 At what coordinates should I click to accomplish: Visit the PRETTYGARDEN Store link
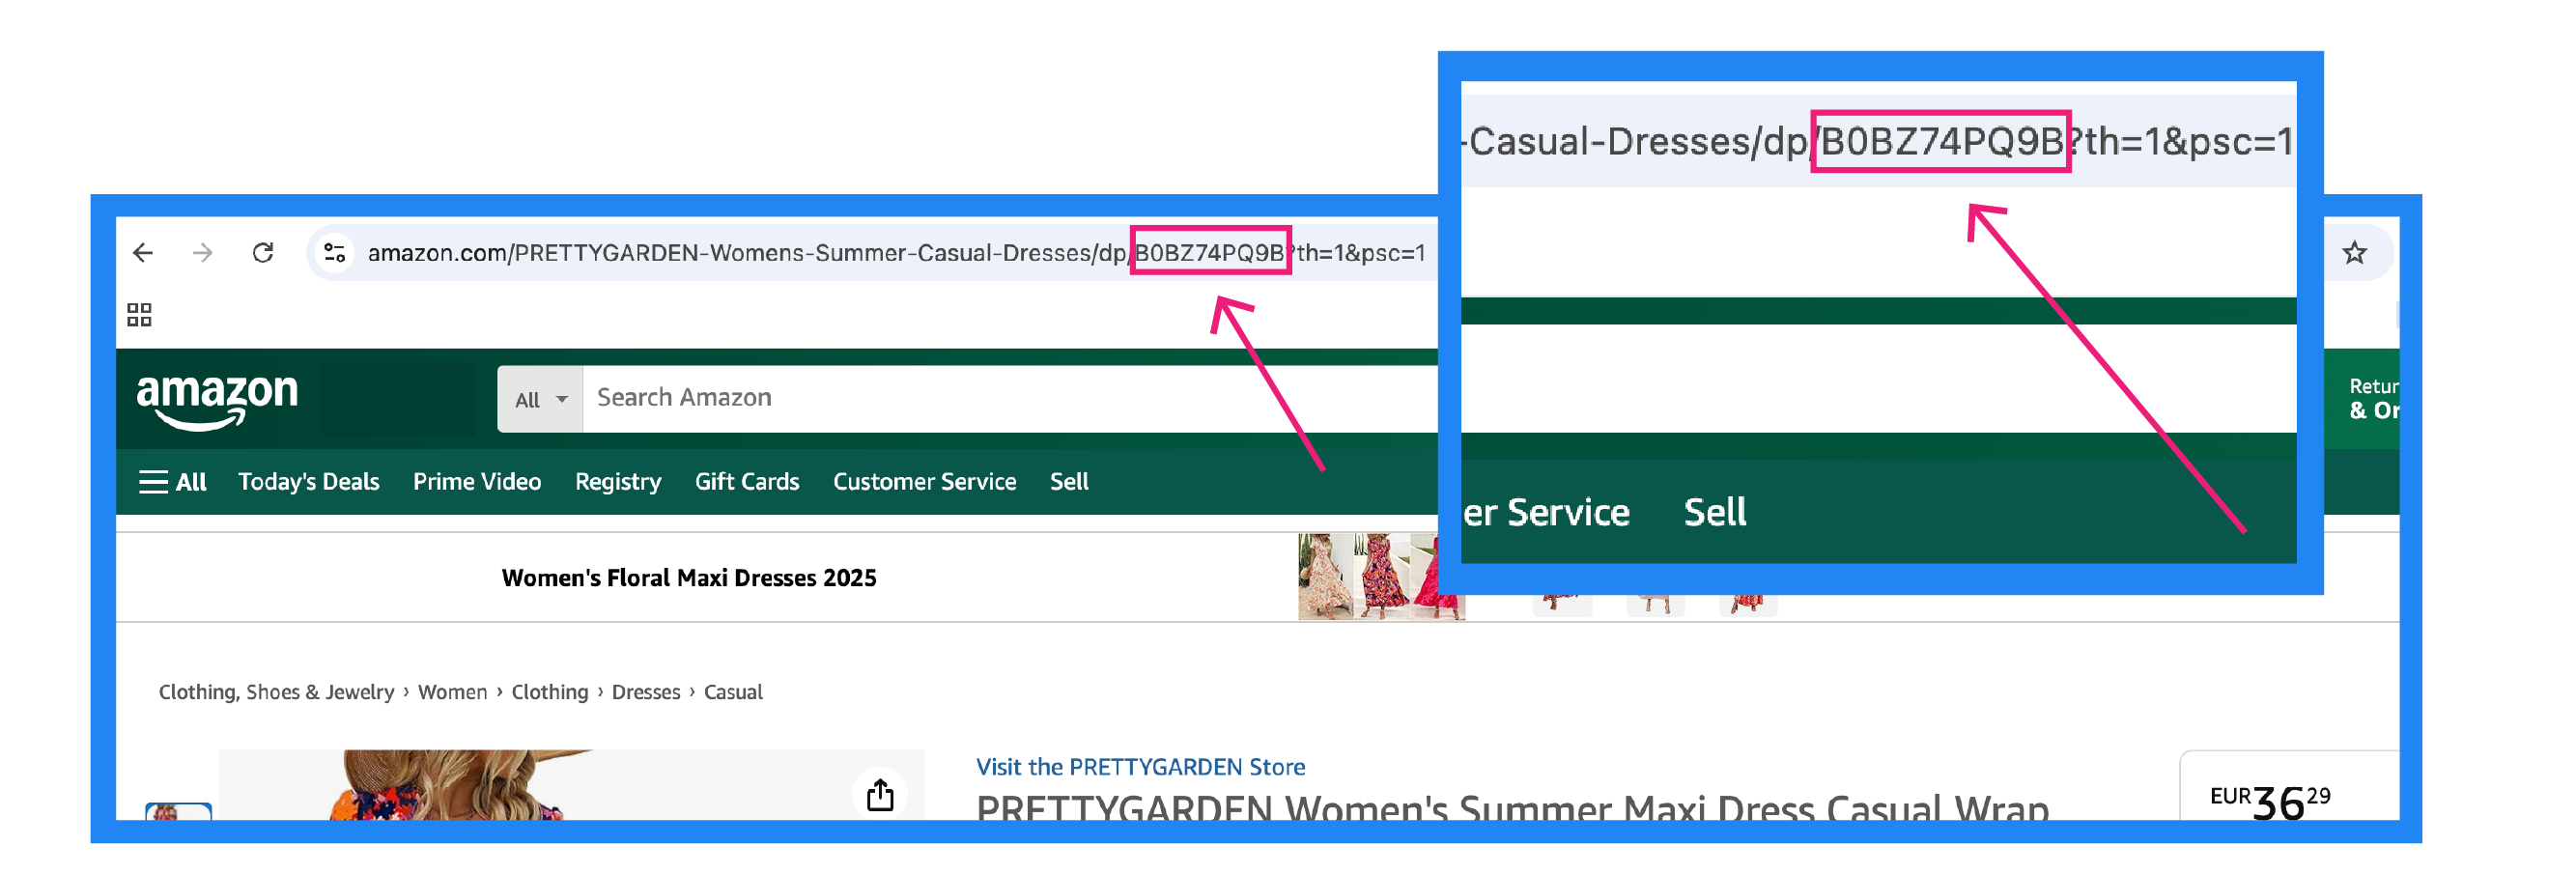(x=1140, y=767)
